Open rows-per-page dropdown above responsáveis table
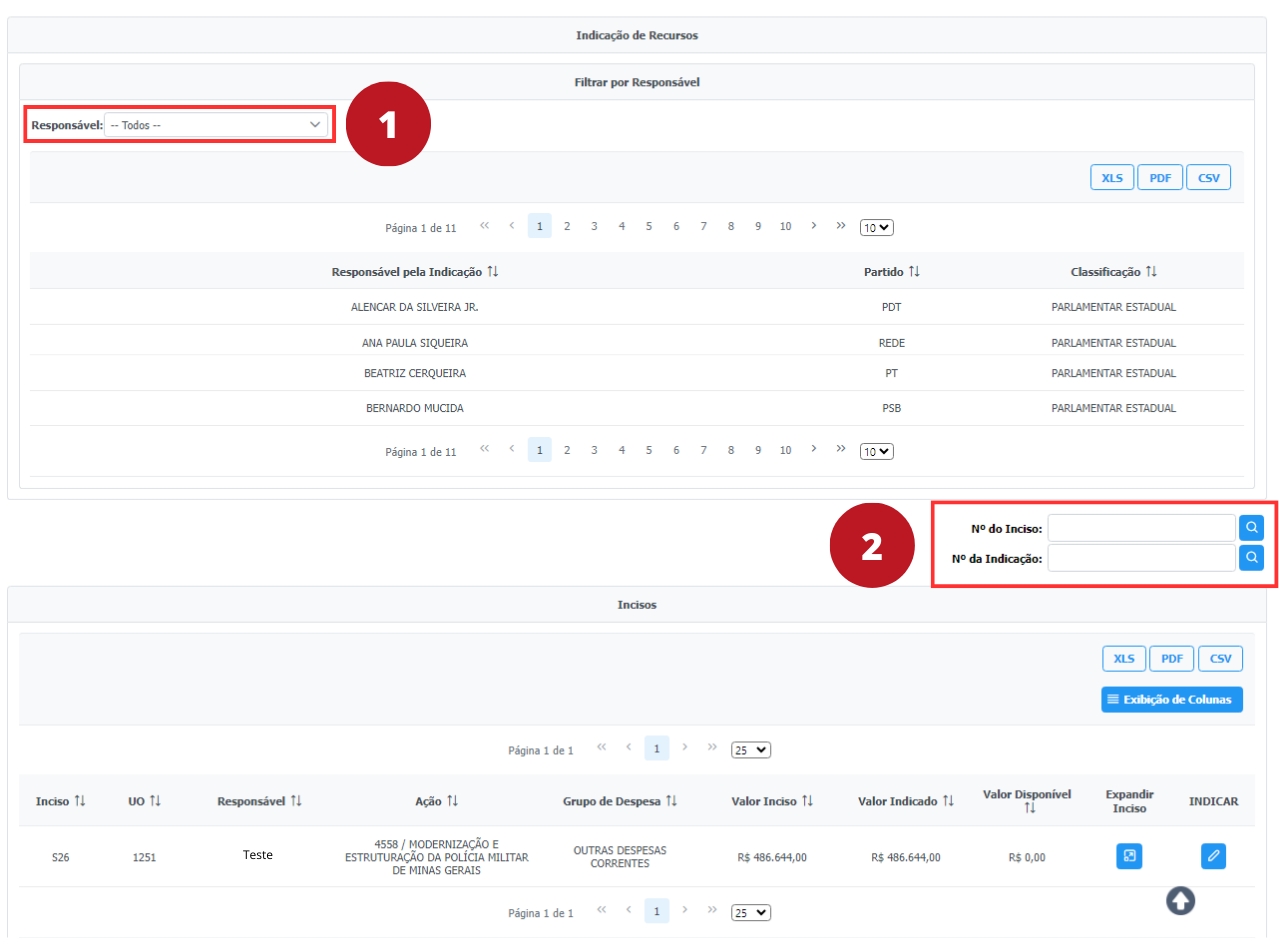1279x950 pixels. click(x=877, y=227)
